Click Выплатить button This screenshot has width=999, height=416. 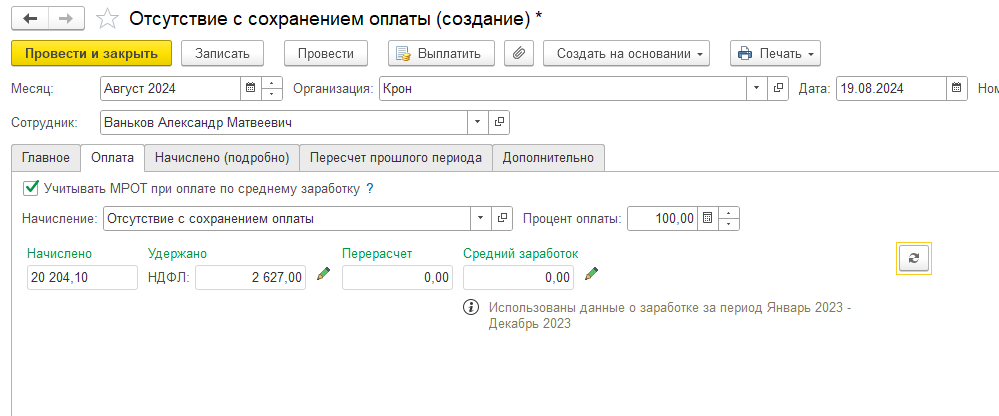(x=442, y=54)
